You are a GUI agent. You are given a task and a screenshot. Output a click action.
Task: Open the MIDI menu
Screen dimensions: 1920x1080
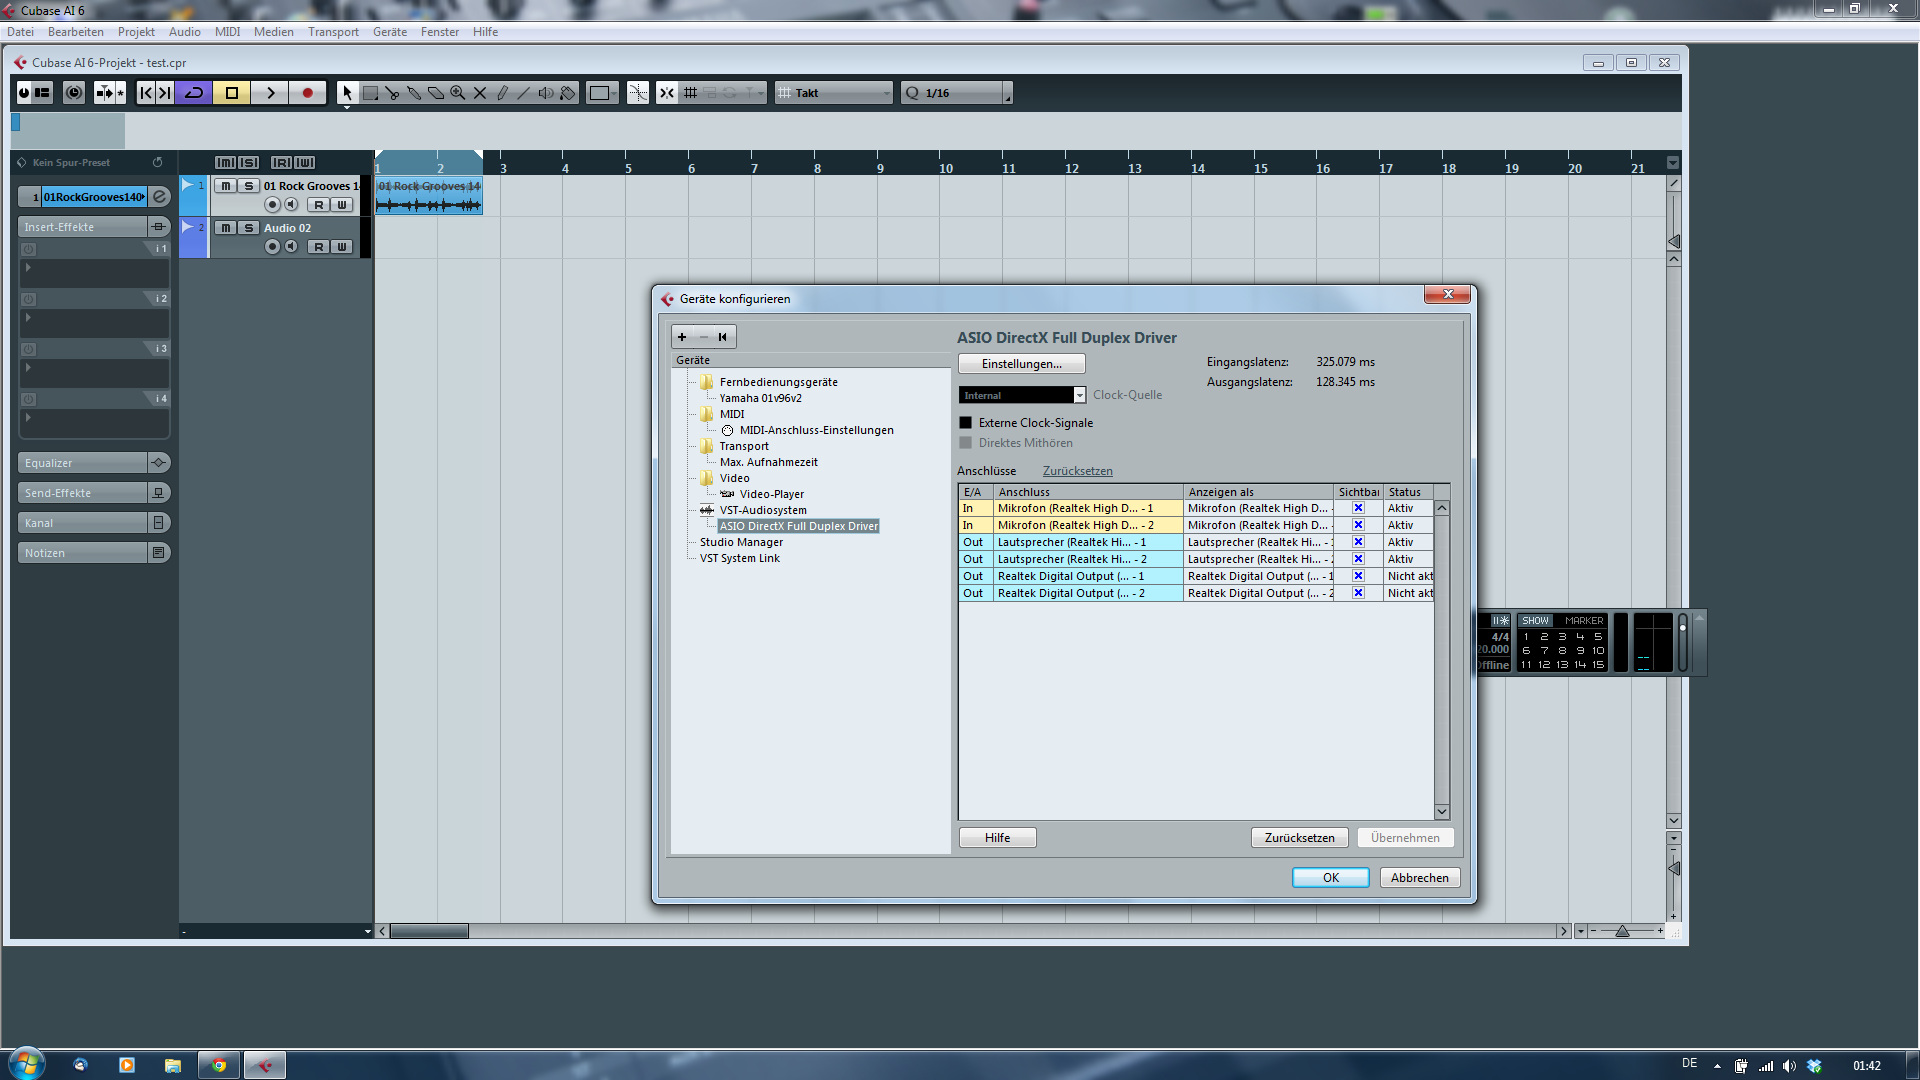tap(227, 32)
